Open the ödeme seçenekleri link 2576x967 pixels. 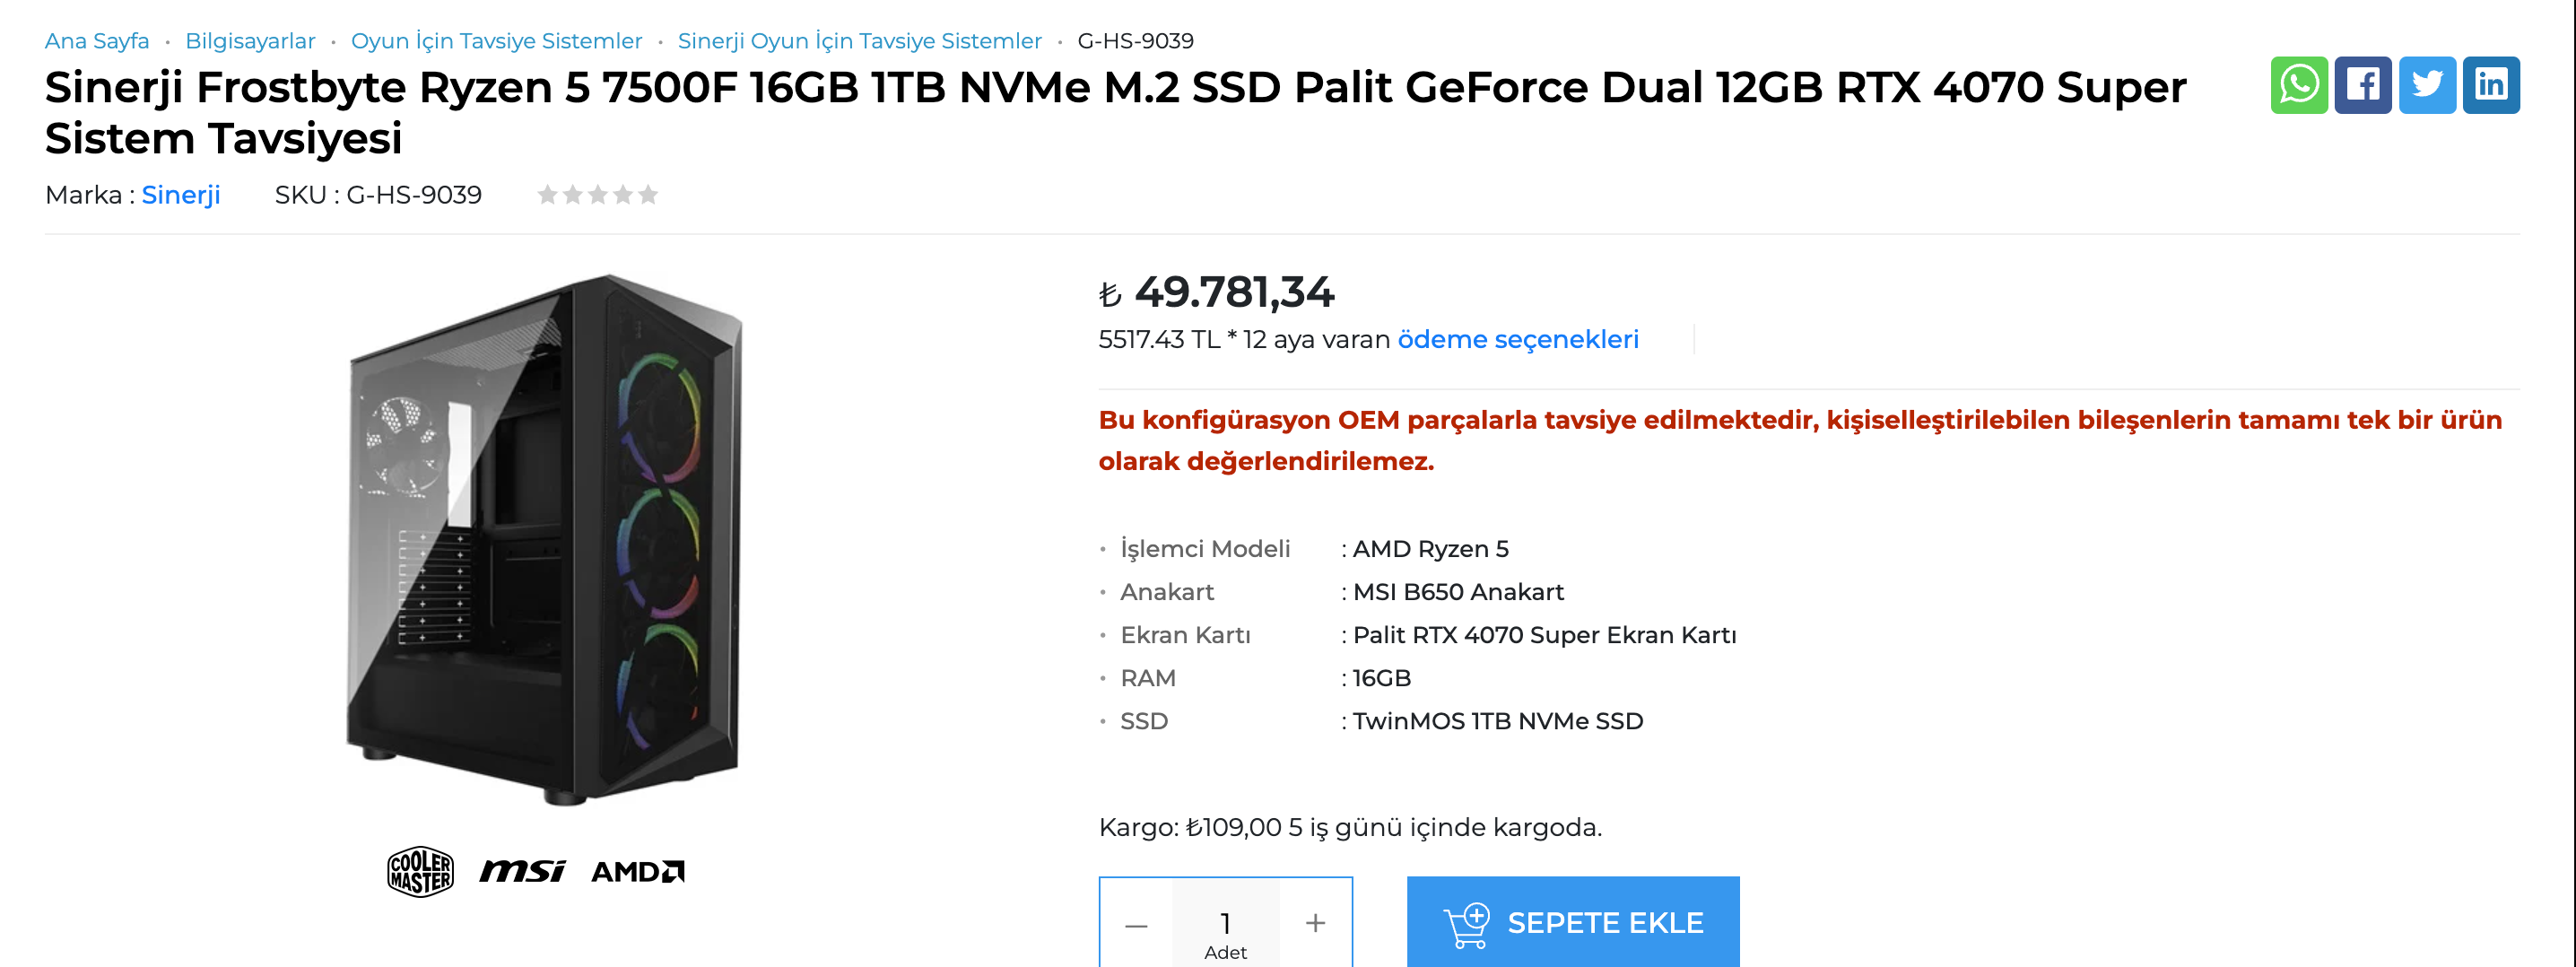point(1517,340)
